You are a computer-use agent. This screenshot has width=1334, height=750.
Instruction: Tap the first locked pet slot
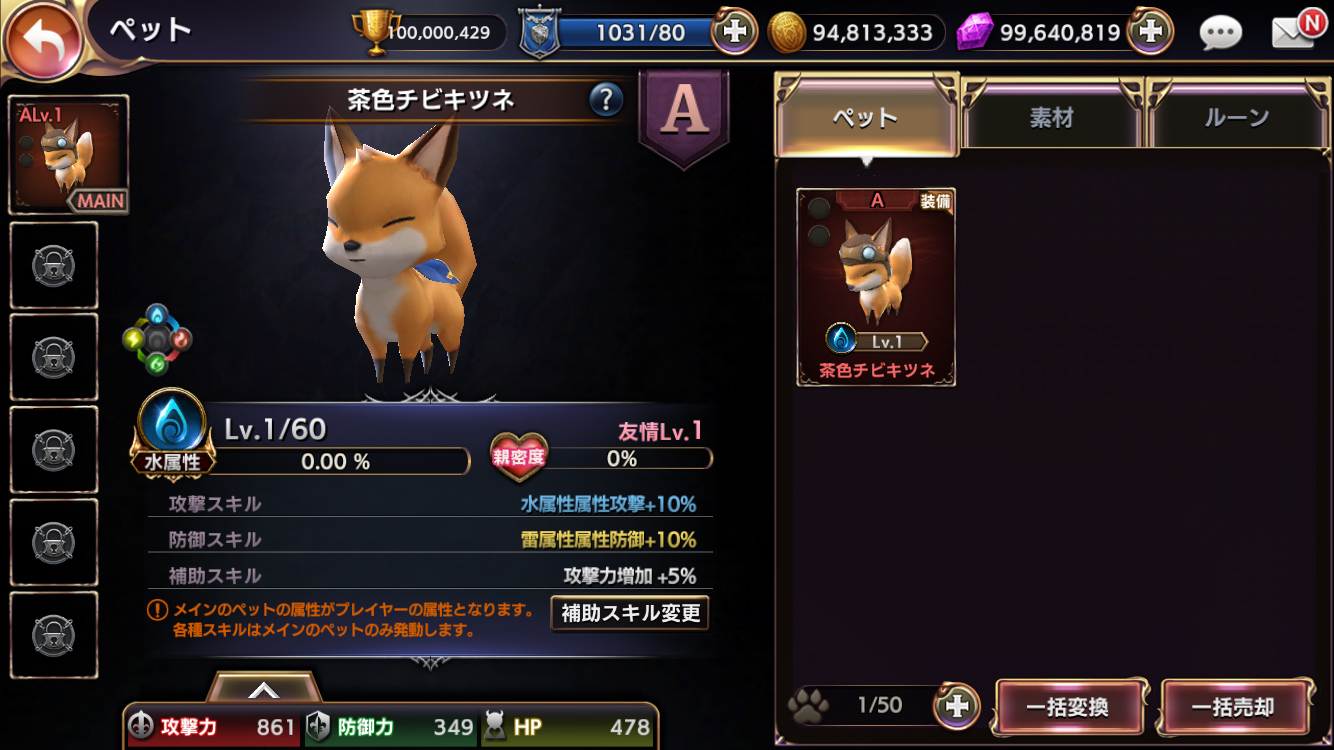(54, 265)
